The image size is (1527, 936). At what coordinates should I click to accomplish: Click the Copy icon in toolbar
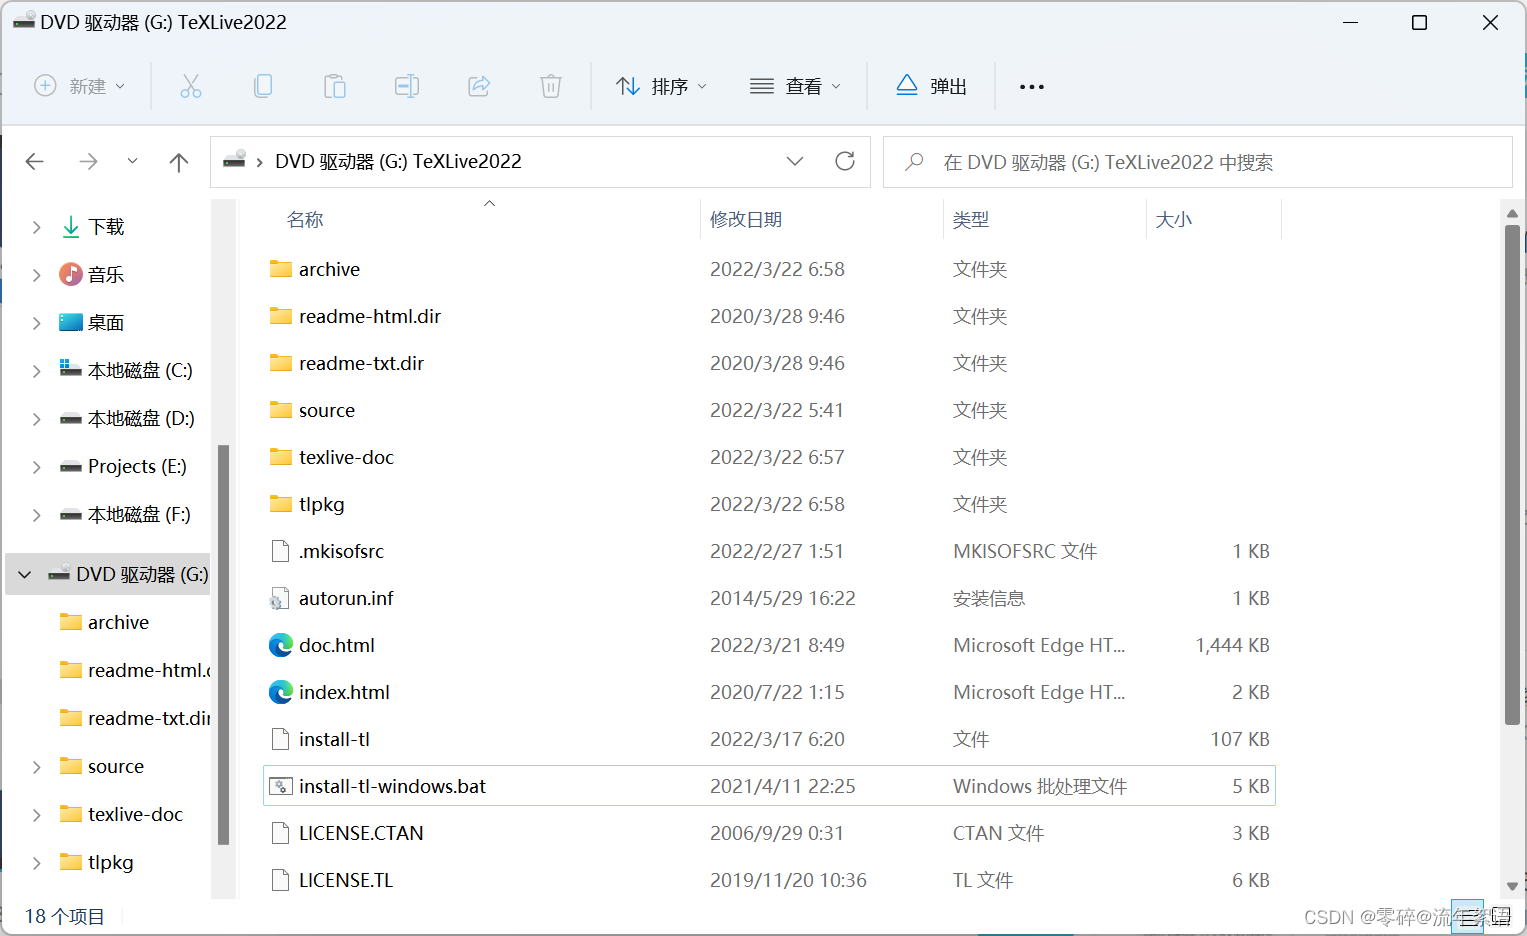[263, 86]
